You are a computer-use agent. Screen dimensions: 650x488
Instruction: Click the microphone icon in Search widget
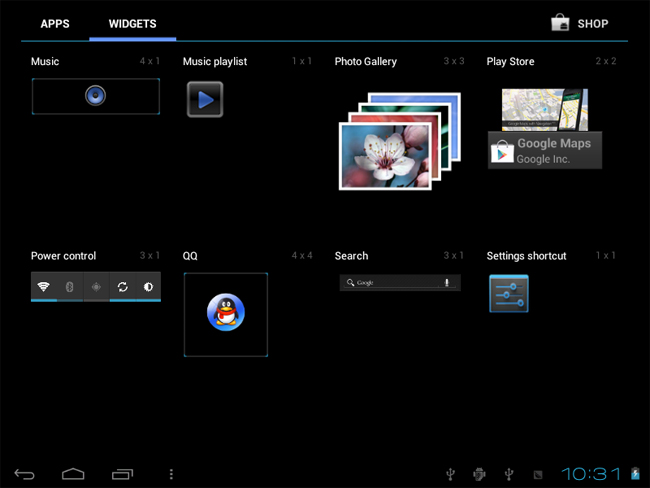tap(447, 283)
